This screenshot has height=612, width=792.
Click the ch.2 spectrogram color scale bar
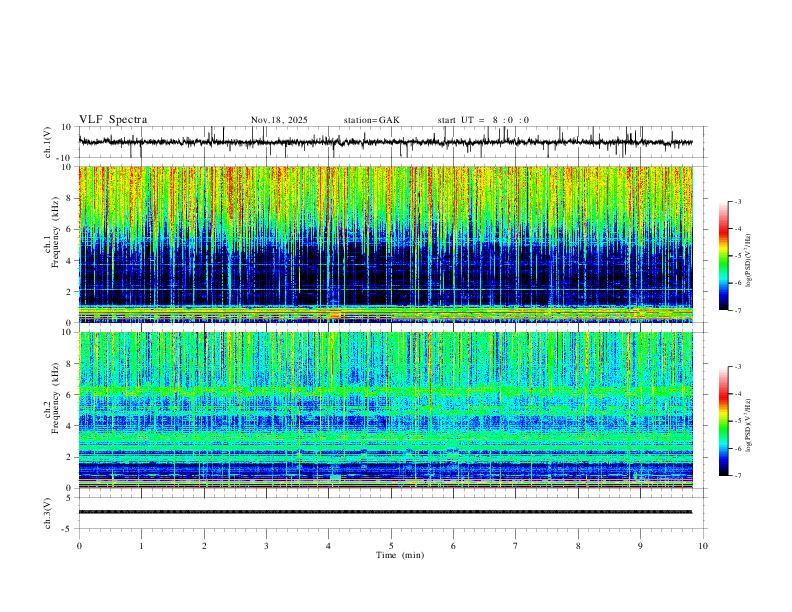point(724,421)
